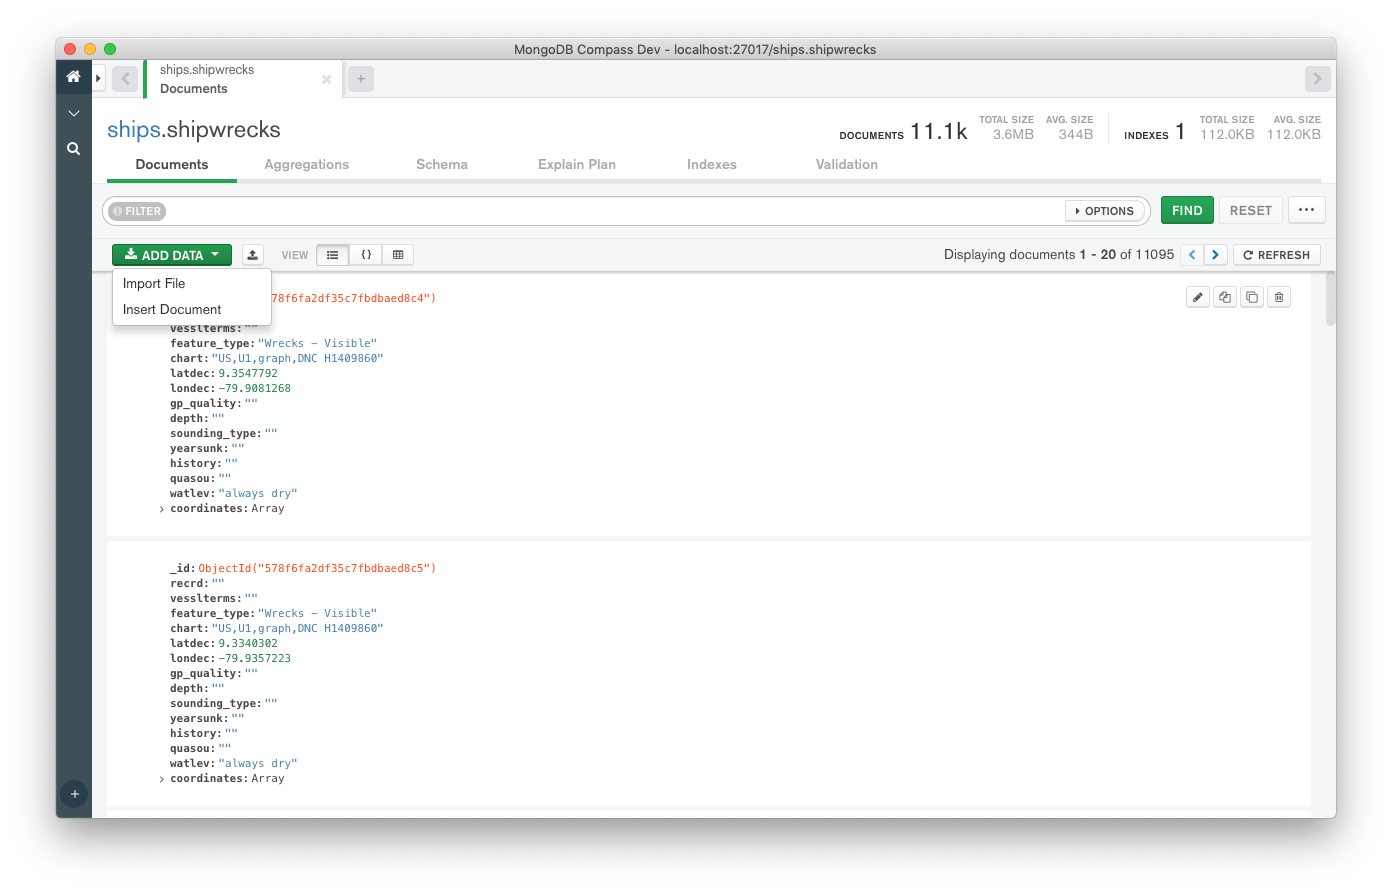Screen dimensions: 1392x892
Task: Click latdec value 9.3547792
Action: [x=248, y=373]
